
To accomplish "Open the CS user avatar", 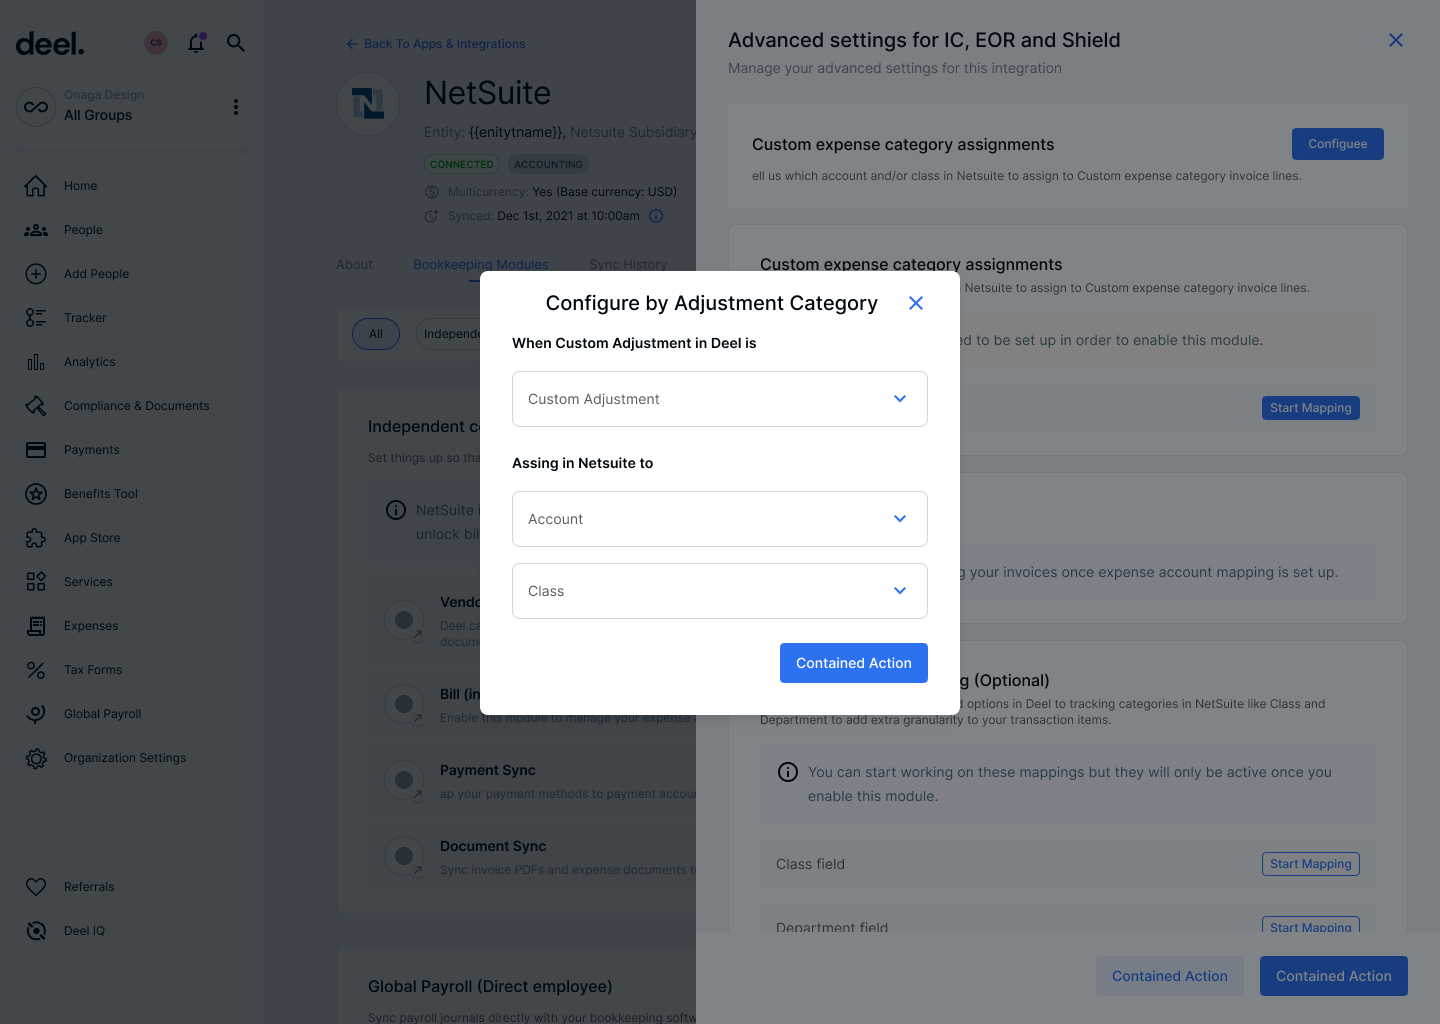I will (x=156, y=43).
